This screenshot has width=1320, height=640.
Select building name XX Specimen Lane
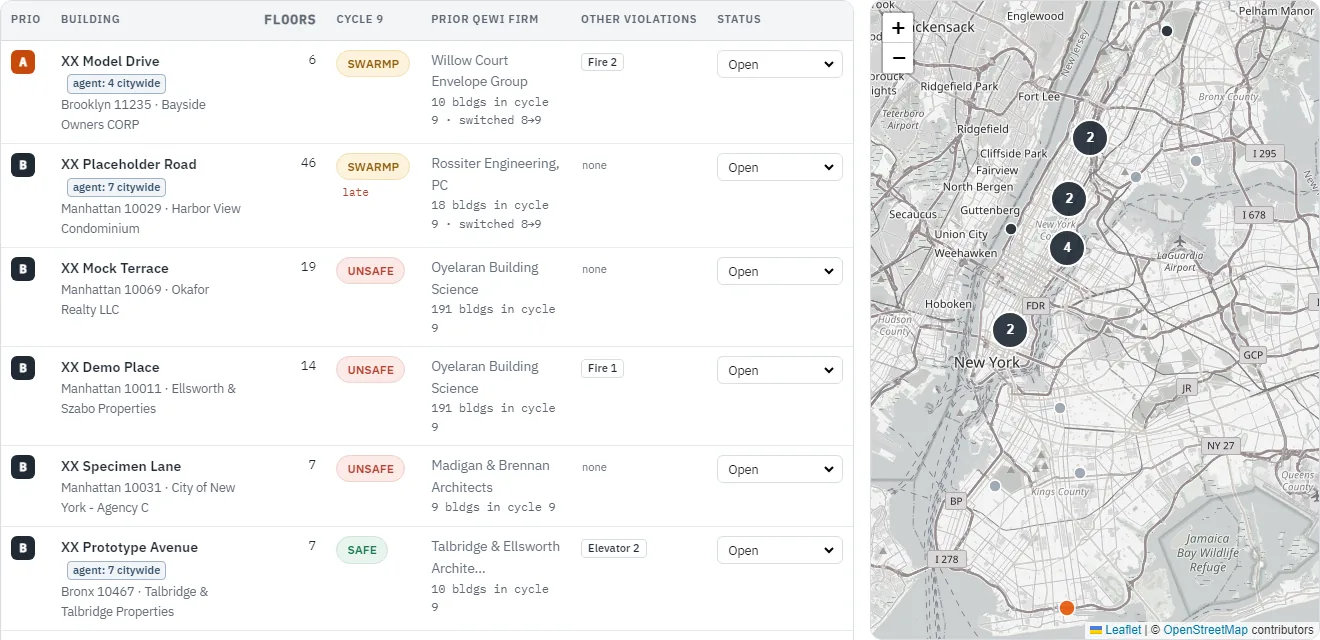point(121,466)
